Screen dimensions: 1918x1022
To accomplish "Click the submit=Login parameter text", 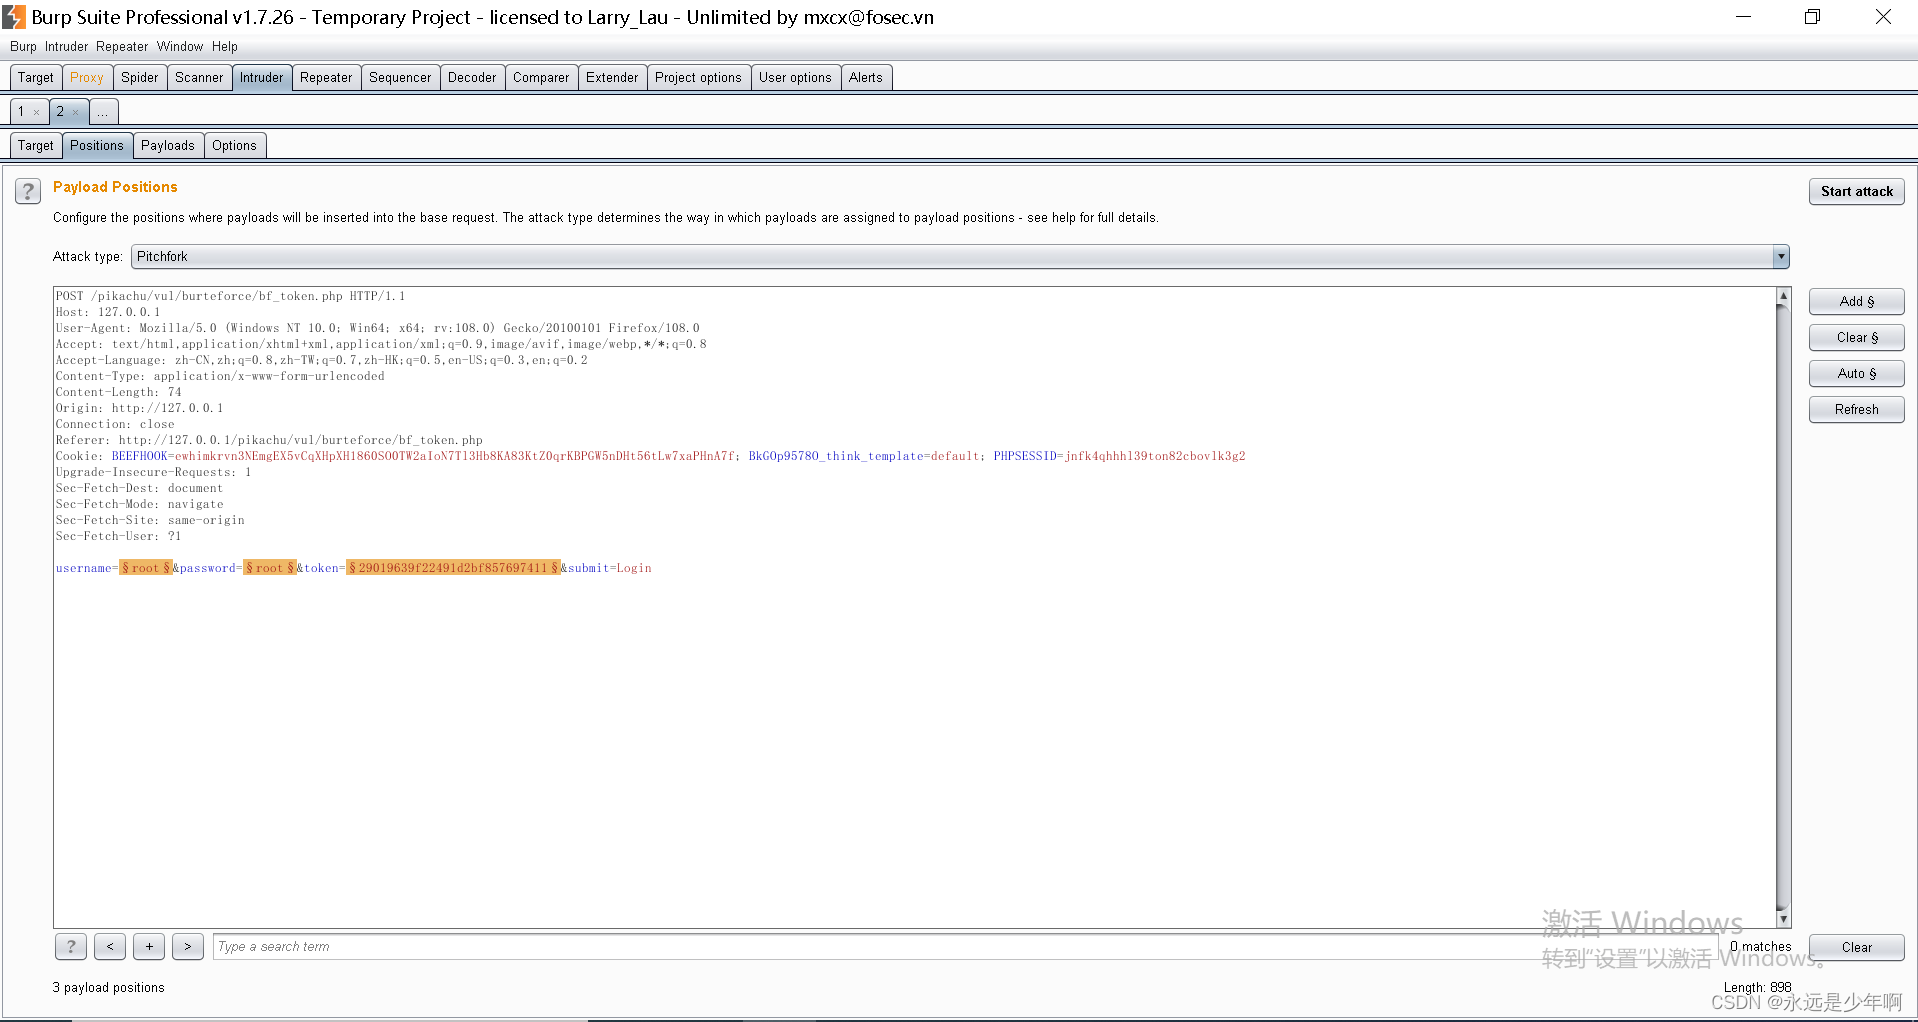I will [610, 568].
